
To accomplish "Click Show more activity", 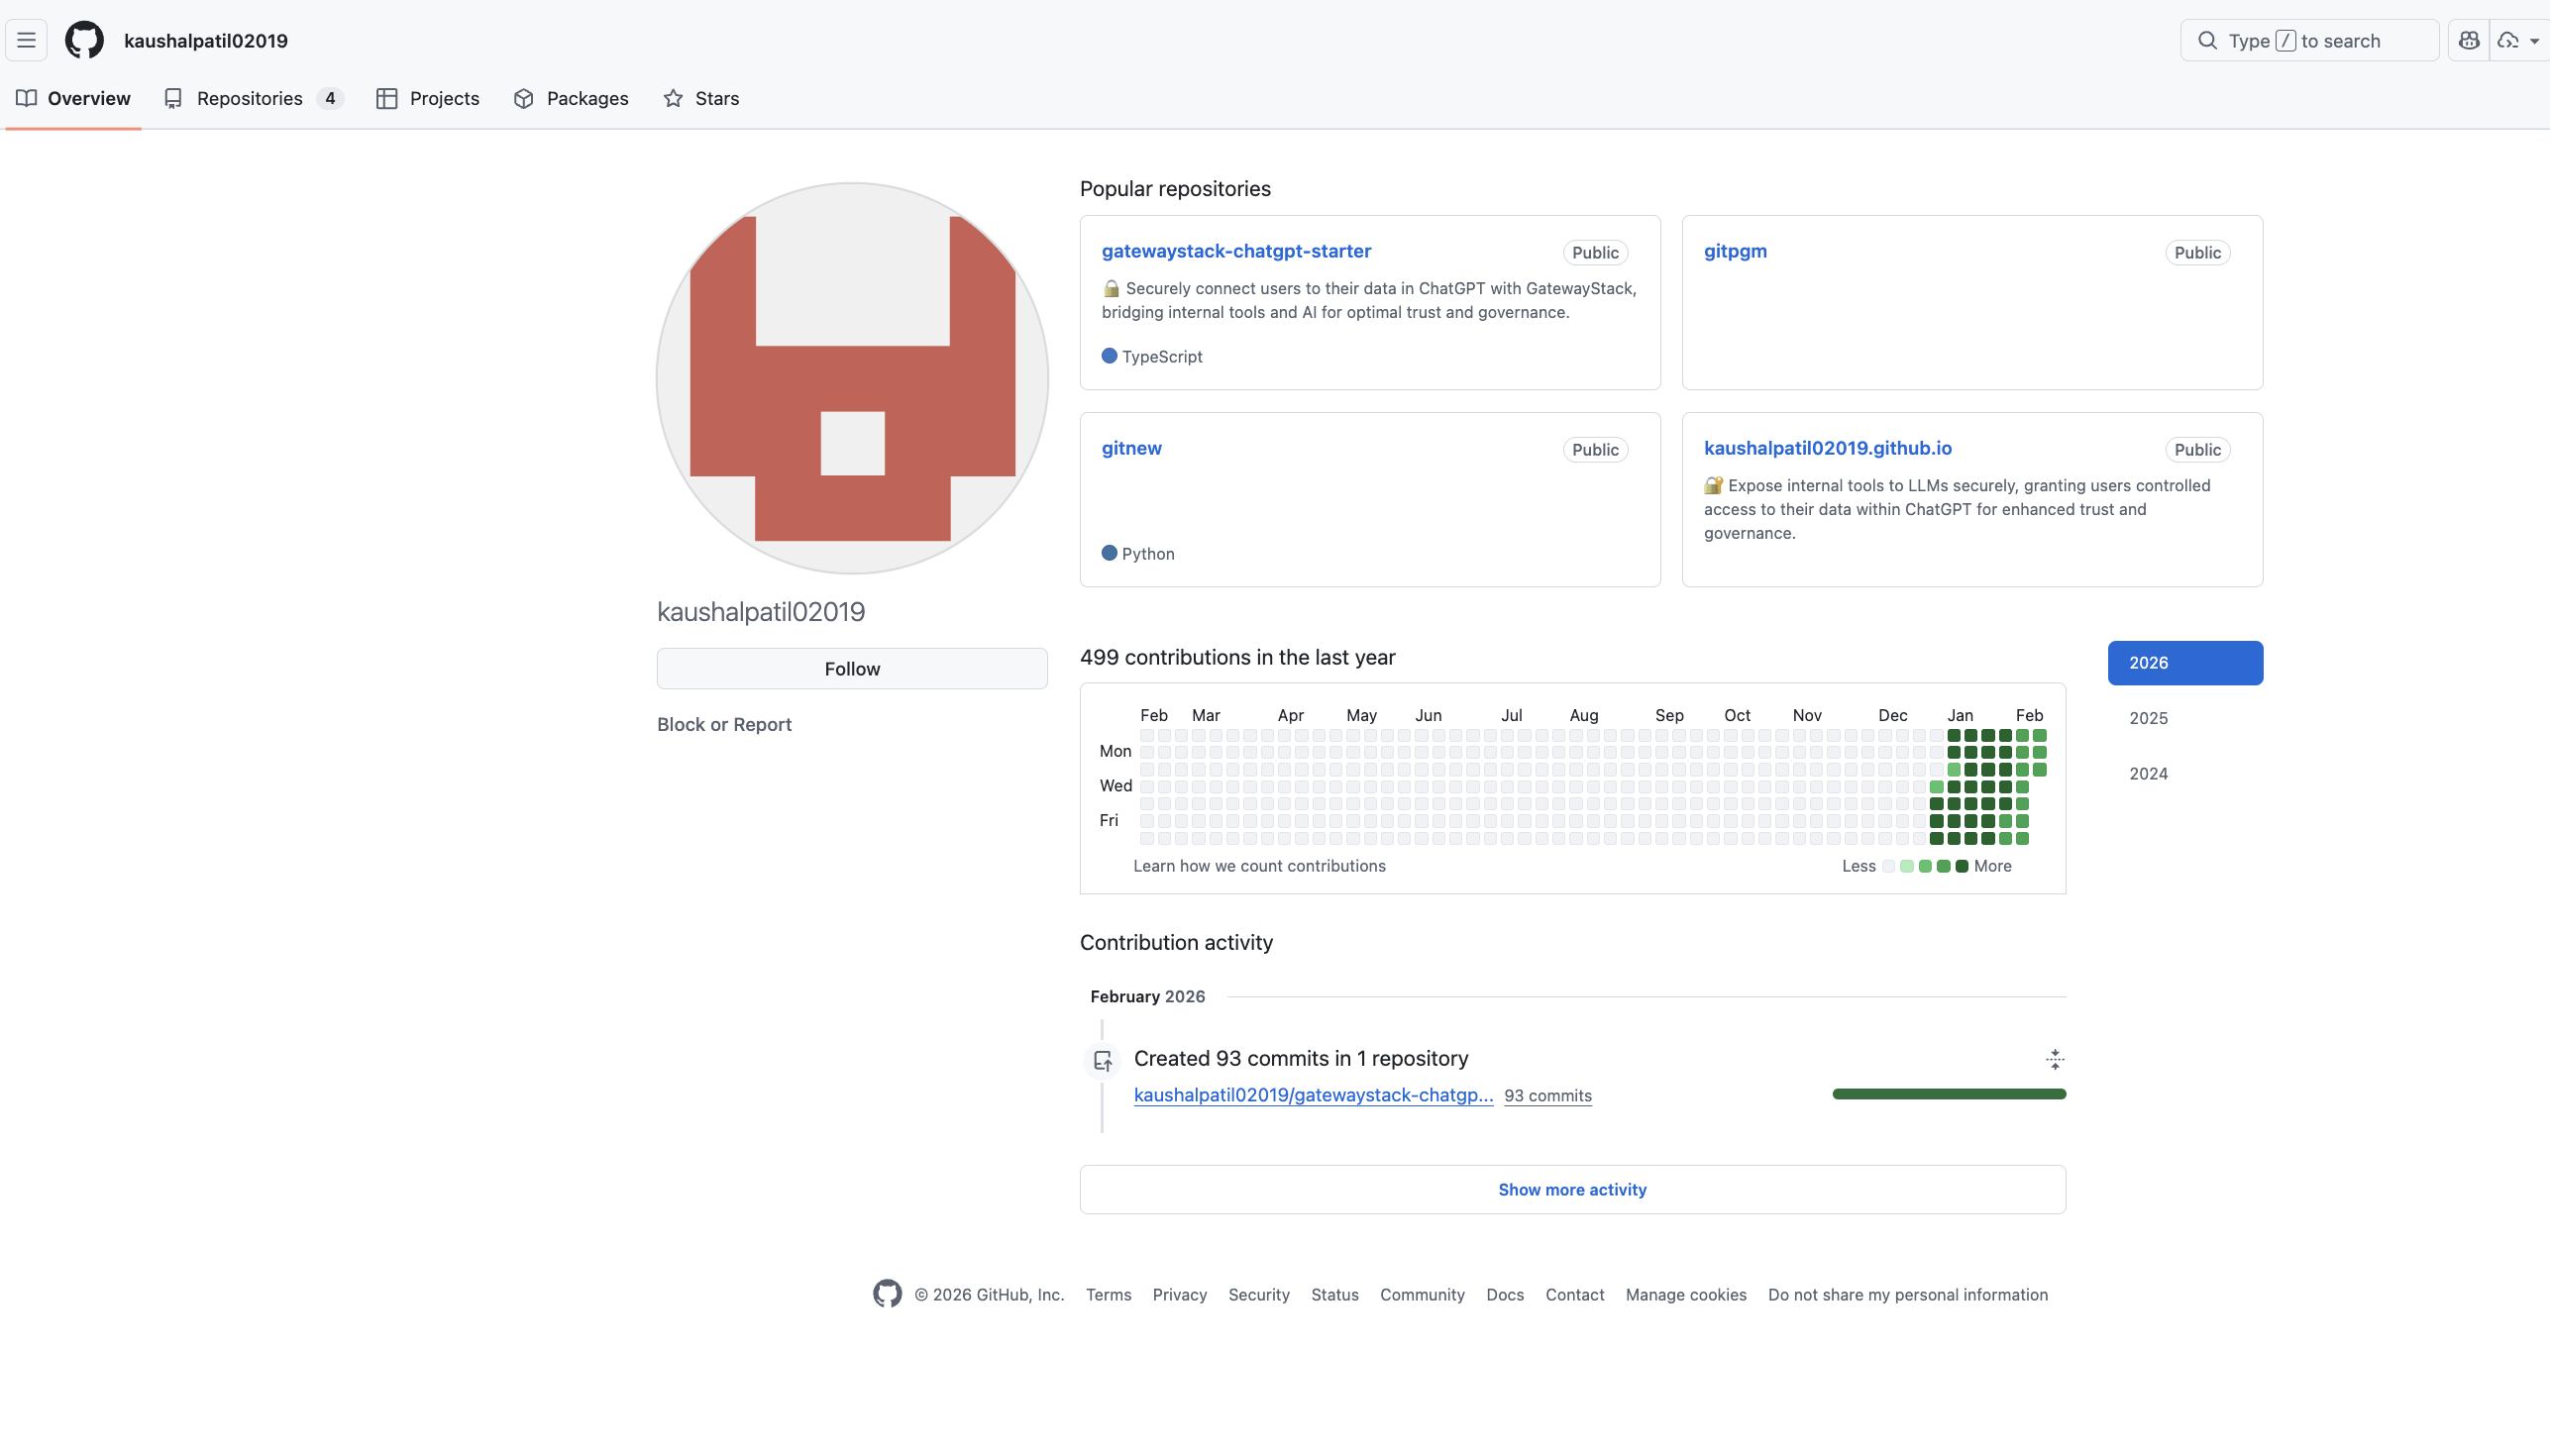I will [1571, 1189].
